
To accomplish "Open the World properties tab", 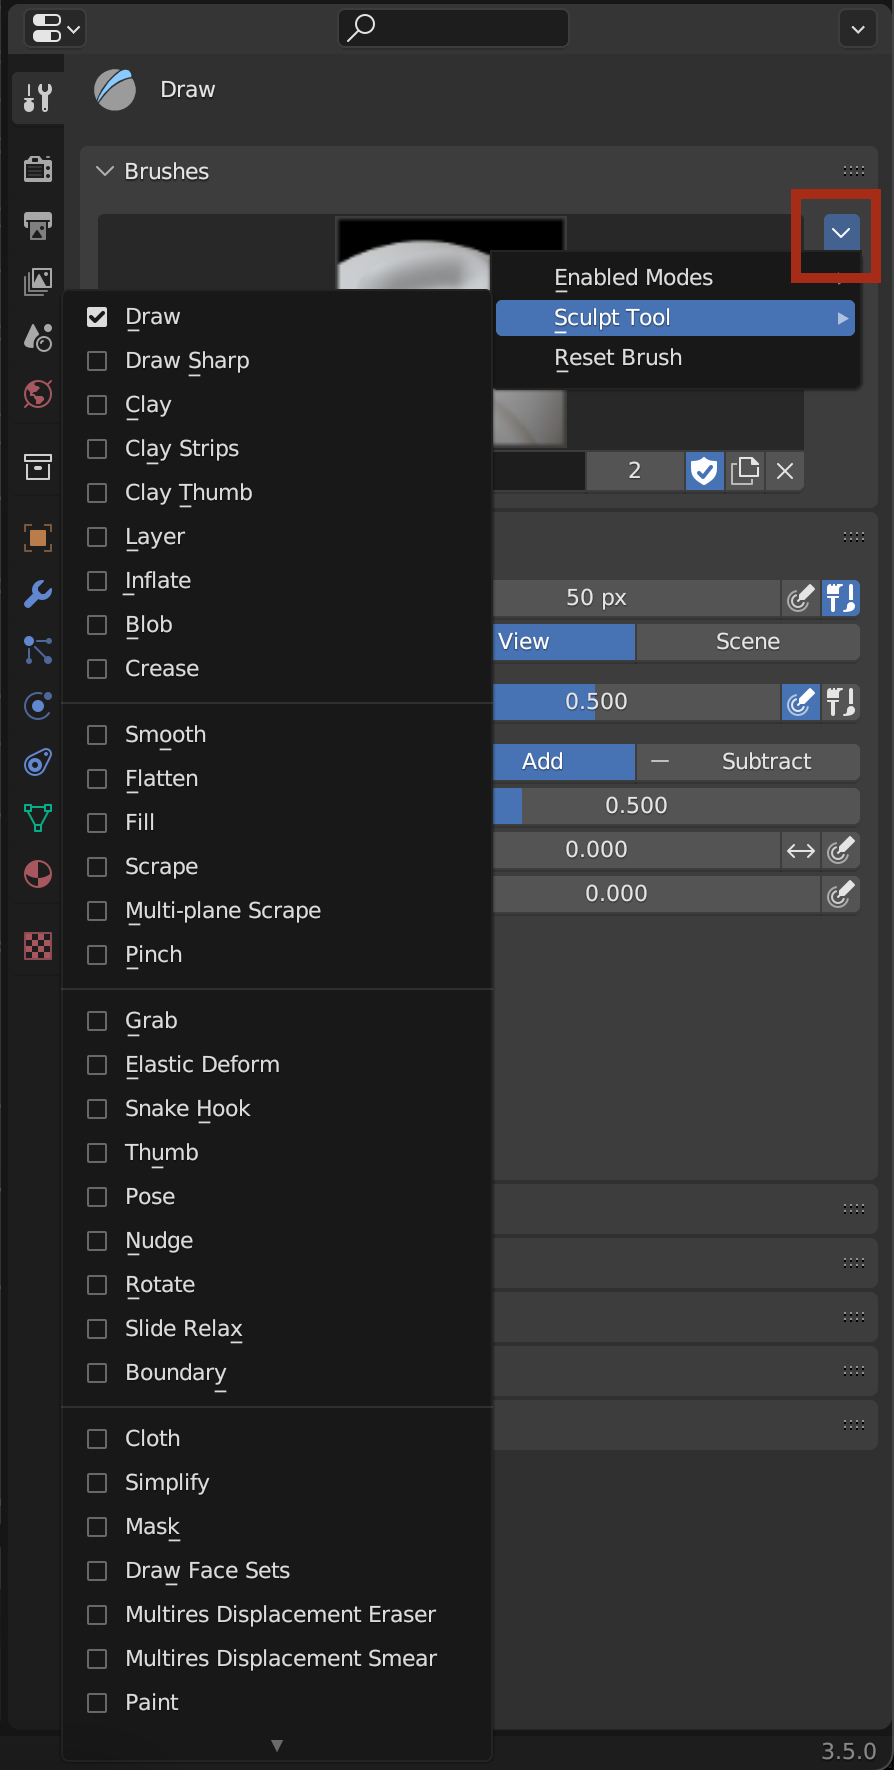I will coord(38,393).
